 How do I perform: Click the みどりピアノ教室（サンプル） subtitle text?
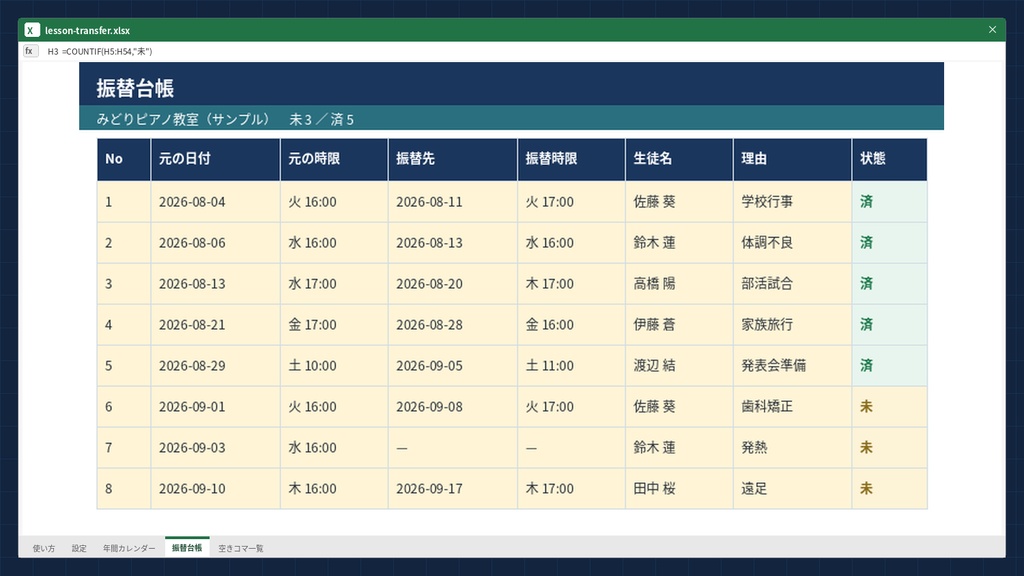183,119
